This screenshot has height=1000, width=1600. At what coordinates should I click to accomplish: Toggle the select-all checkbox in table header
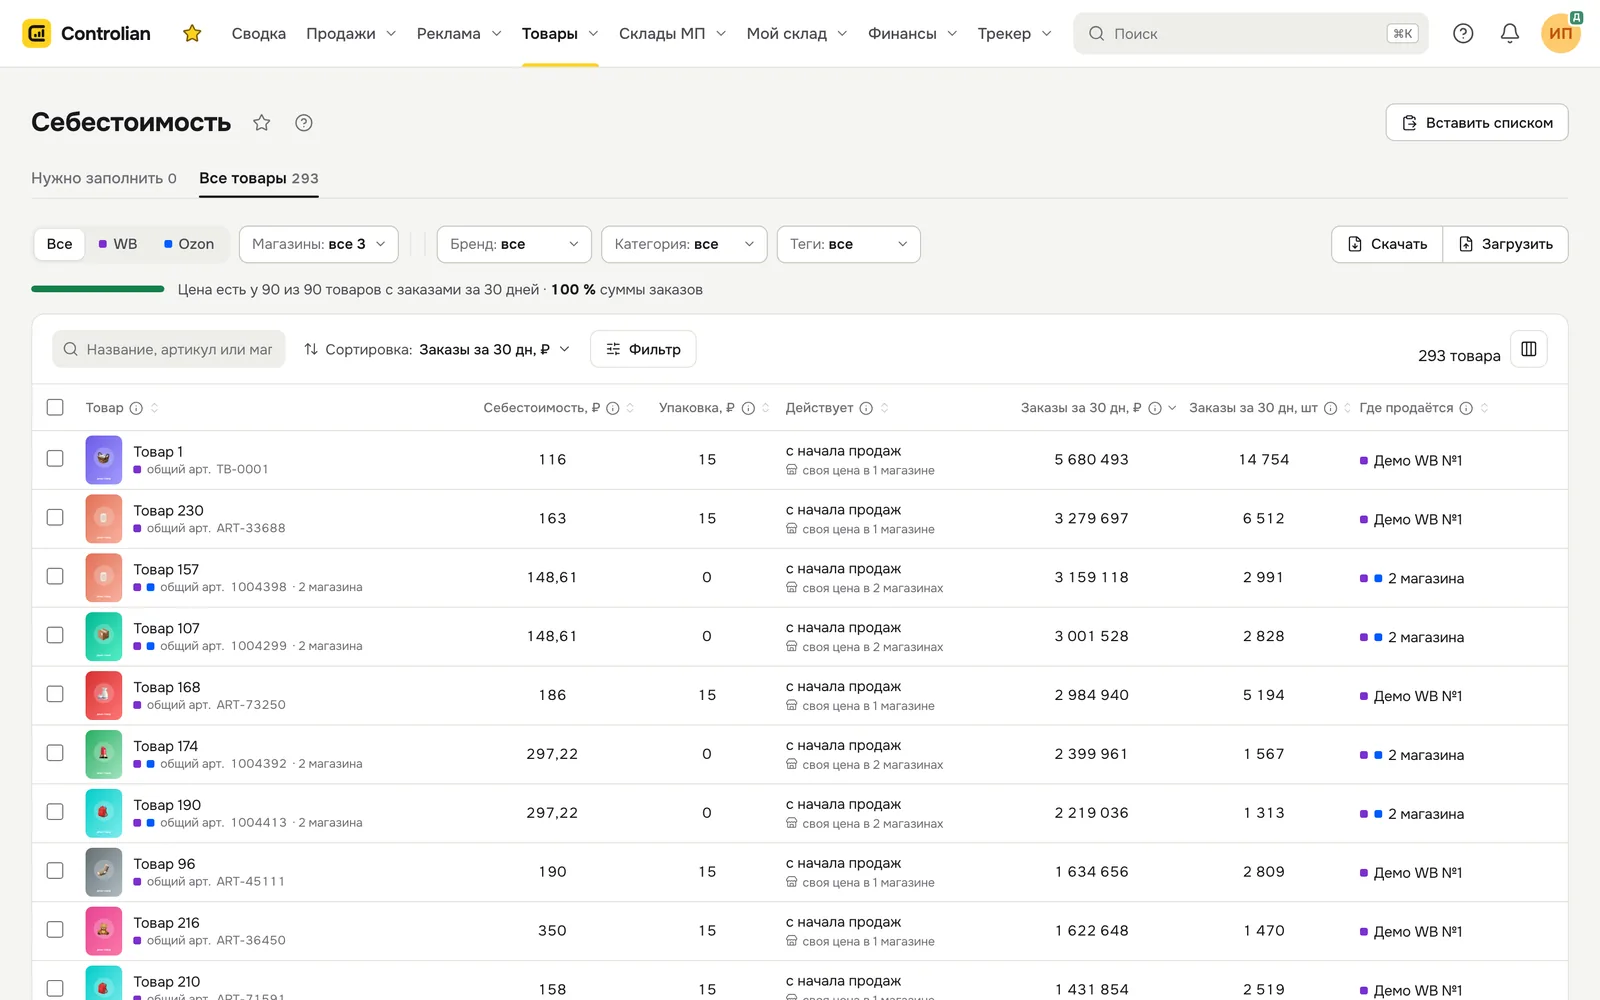click(55, 407)
